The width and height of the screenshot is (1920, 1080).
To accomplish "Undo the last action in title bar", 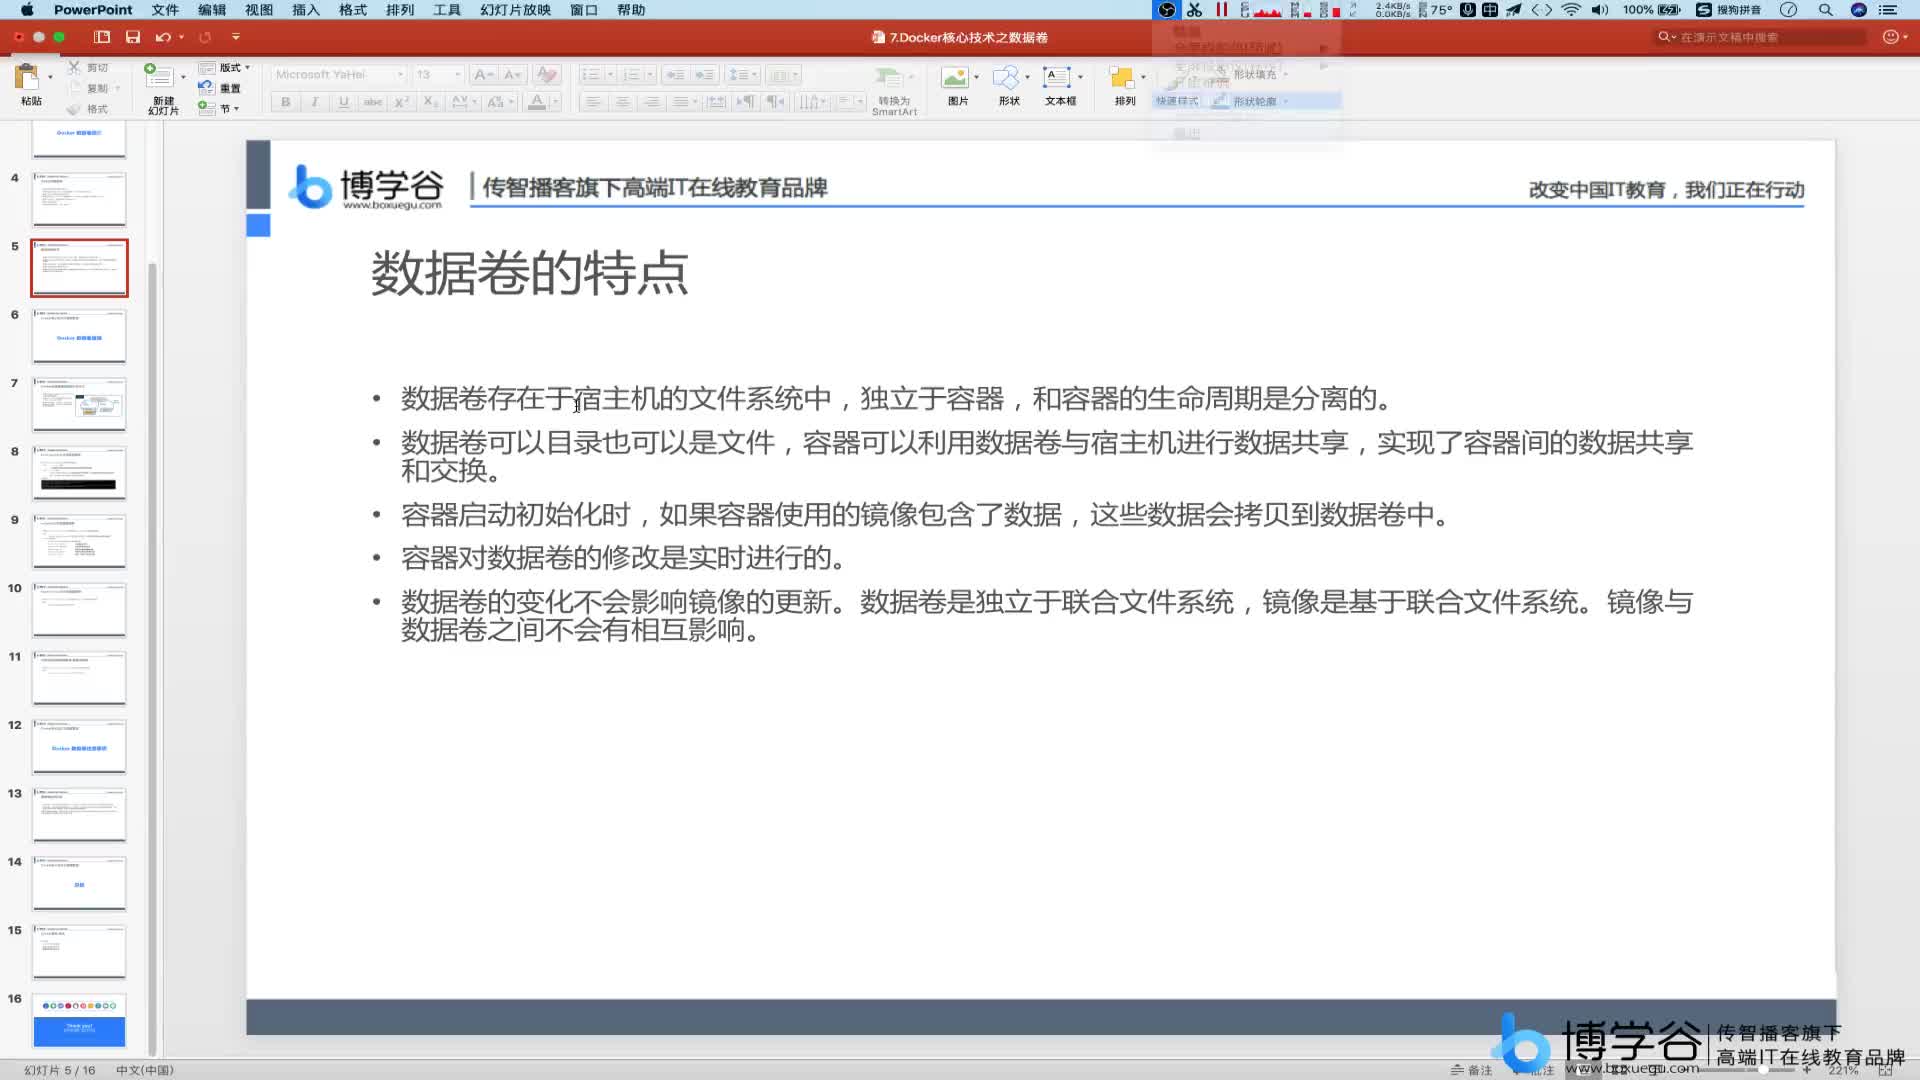I will (163, 37).
